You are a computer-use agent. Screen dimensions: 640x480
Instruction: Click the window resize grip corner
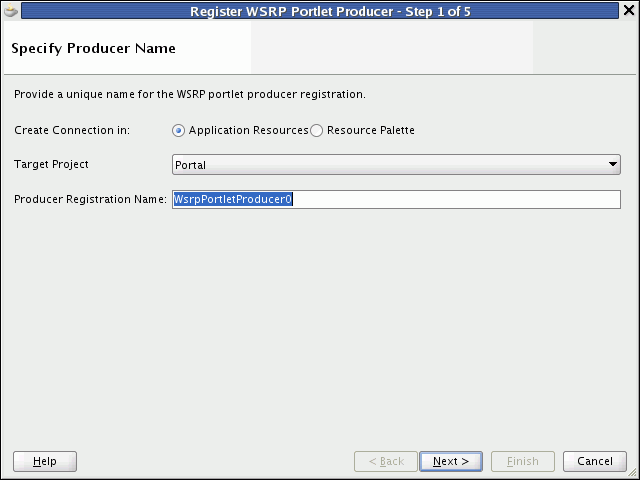click(634, 474)
